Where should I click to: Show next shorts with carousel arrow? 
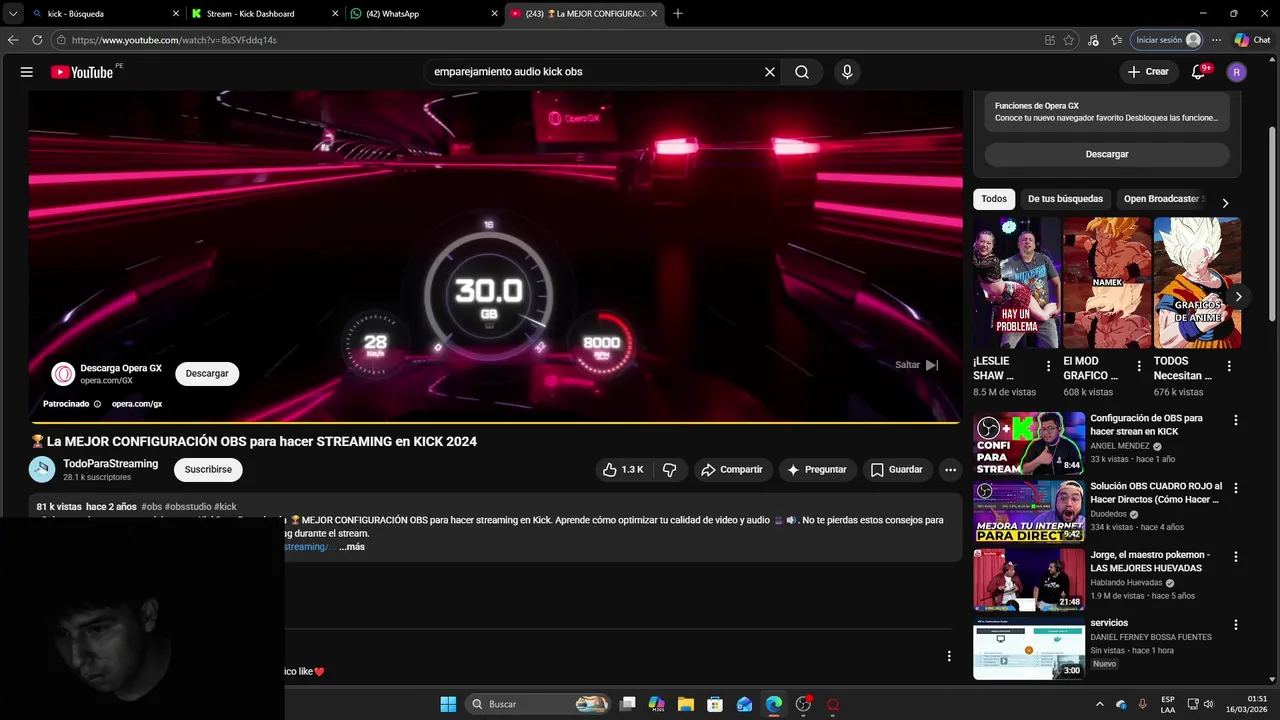tap(1238, 297)
